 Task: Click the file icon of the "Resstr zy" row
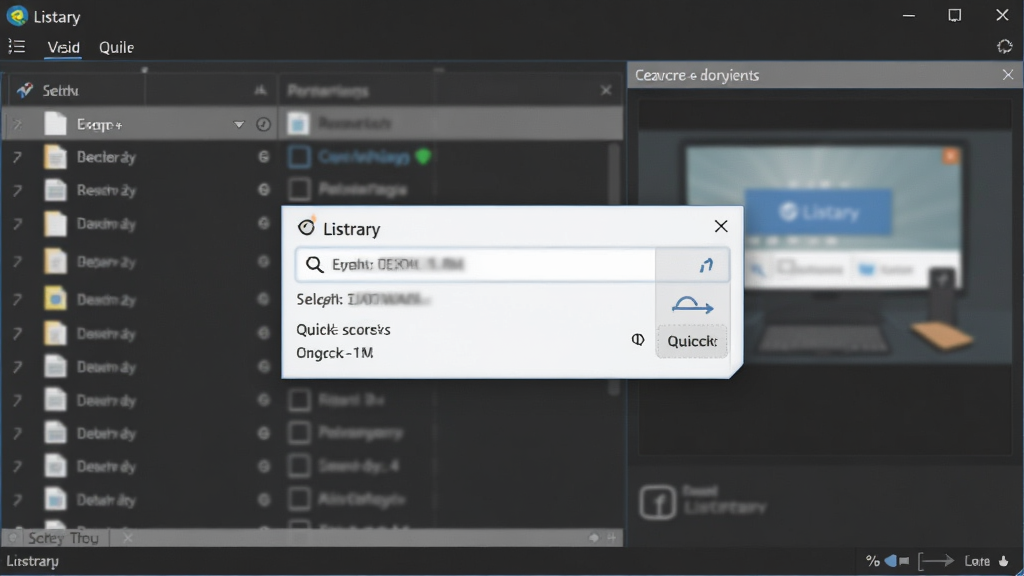tap(56, 190)
